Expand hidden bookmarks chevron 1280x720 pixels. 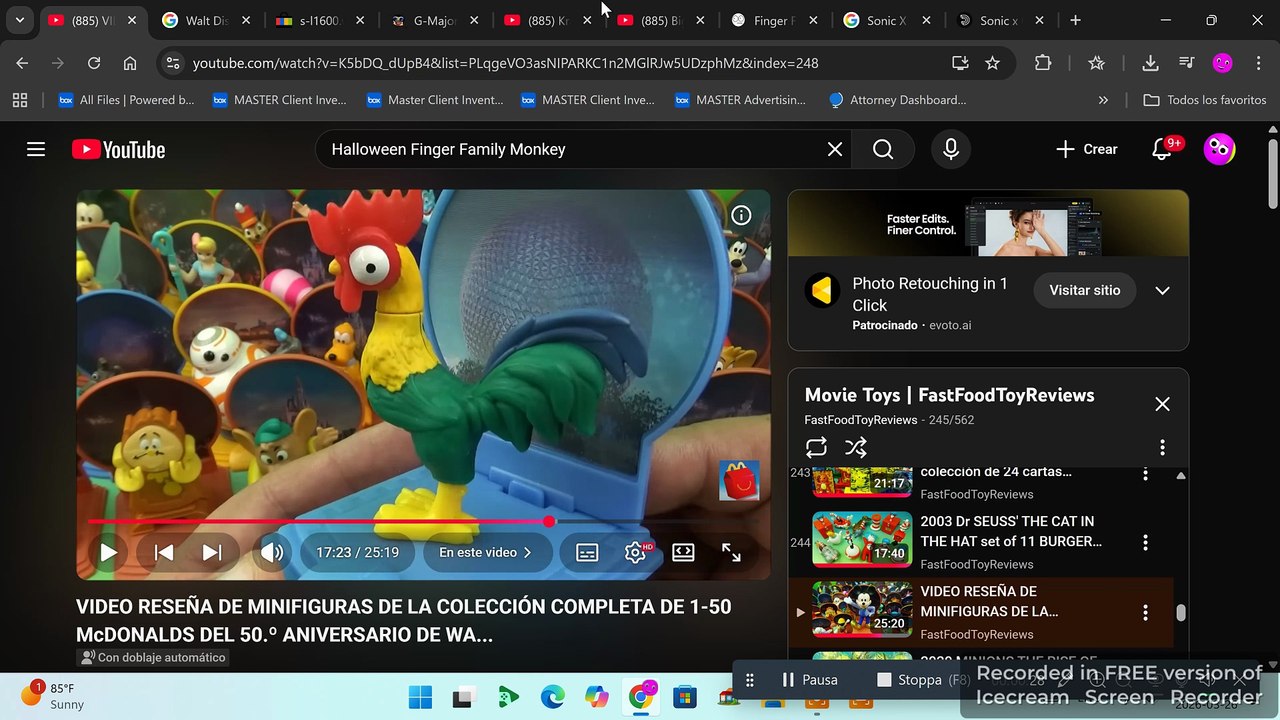(1103, 100)
